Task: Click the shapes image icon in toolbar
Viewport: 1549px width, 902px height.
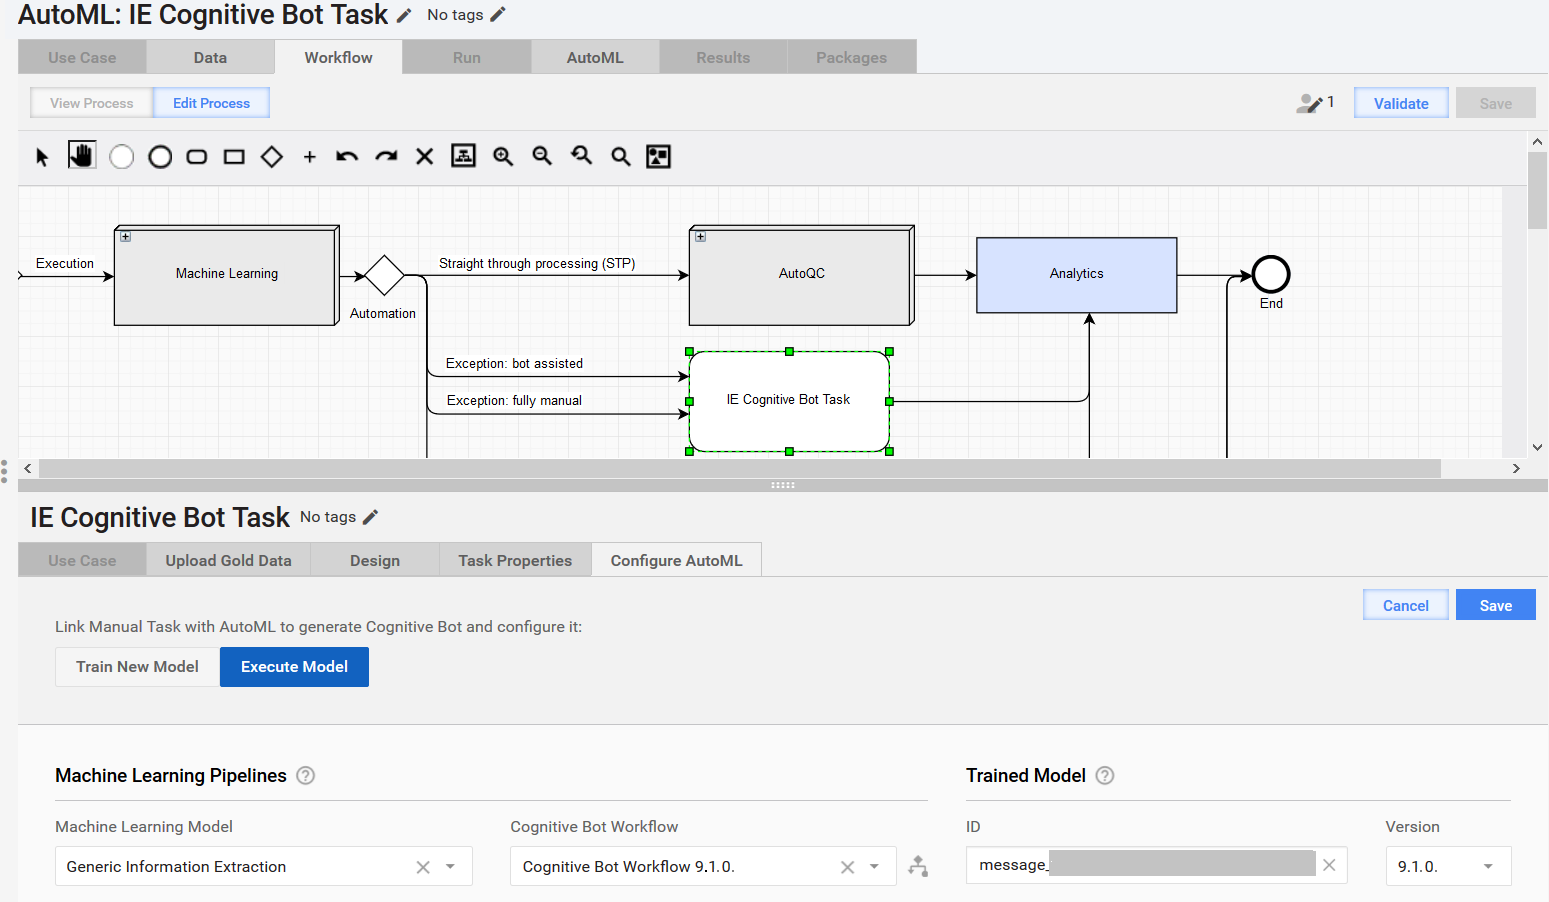Action: point(658,156)
